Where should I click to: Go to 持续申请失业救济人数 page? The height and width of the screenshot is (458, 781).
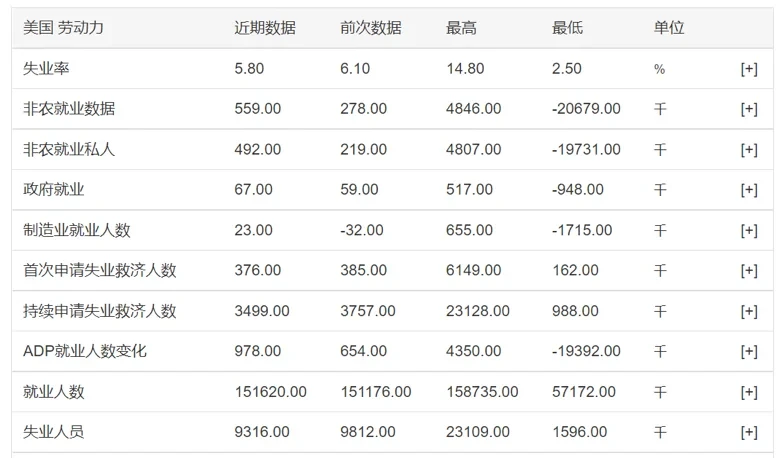[100, 311]
